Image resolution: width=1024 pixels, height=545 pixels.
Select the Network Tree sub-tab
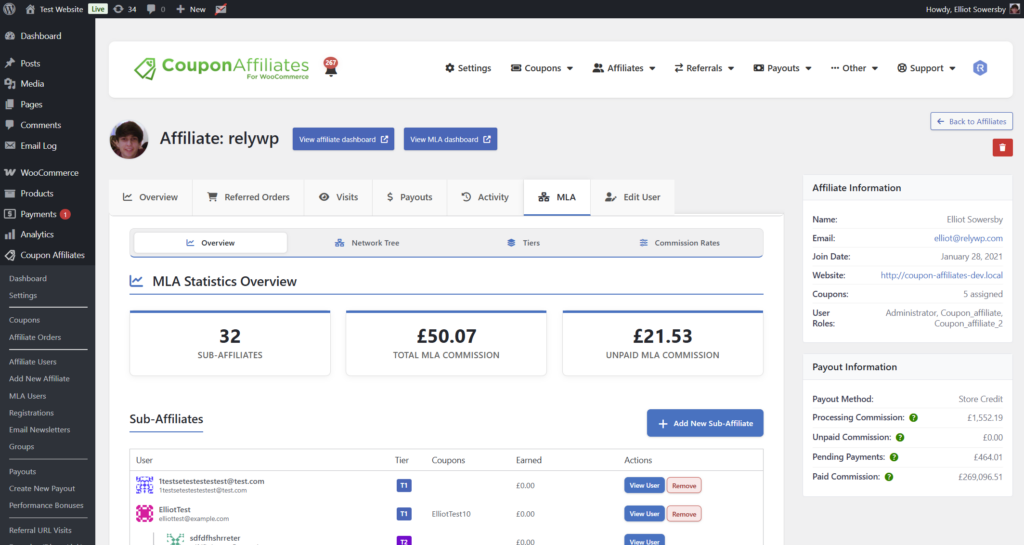pos(367,243)
